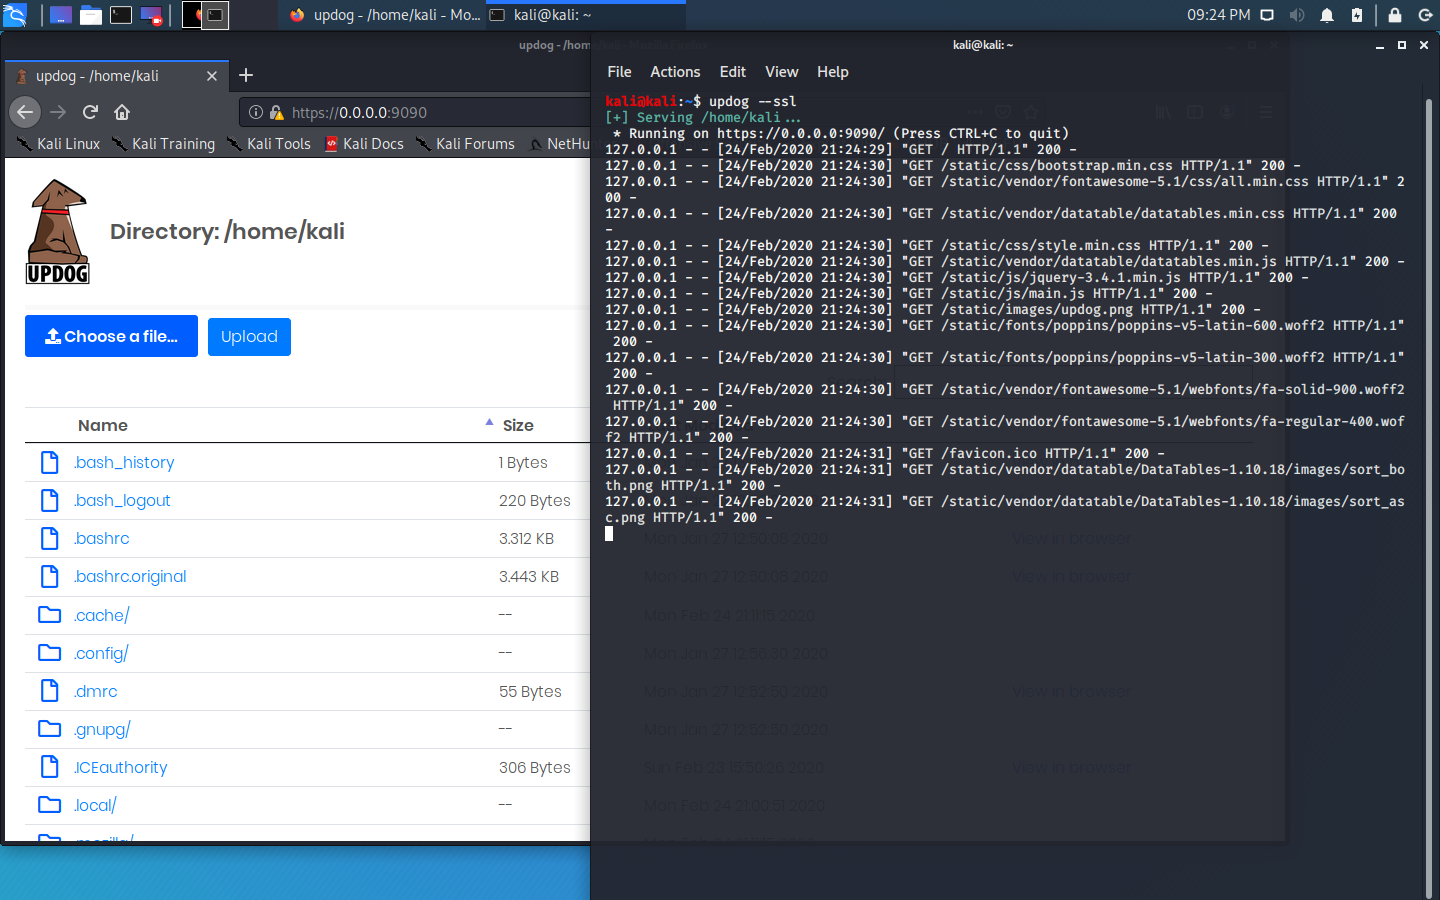Navigate back using the Firefox back arrow
Viewport: 1440px width, 900px height.
click(x=25, y=112)
